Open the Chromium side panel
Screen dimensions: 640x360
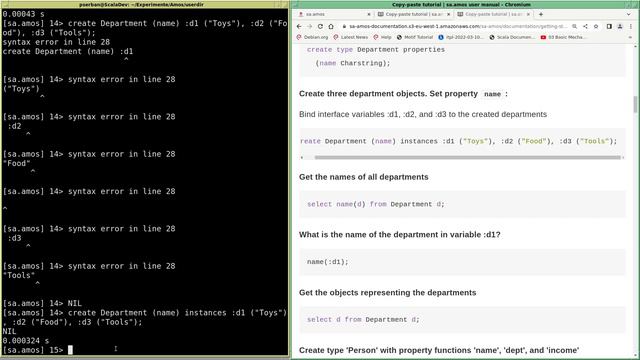609,26
